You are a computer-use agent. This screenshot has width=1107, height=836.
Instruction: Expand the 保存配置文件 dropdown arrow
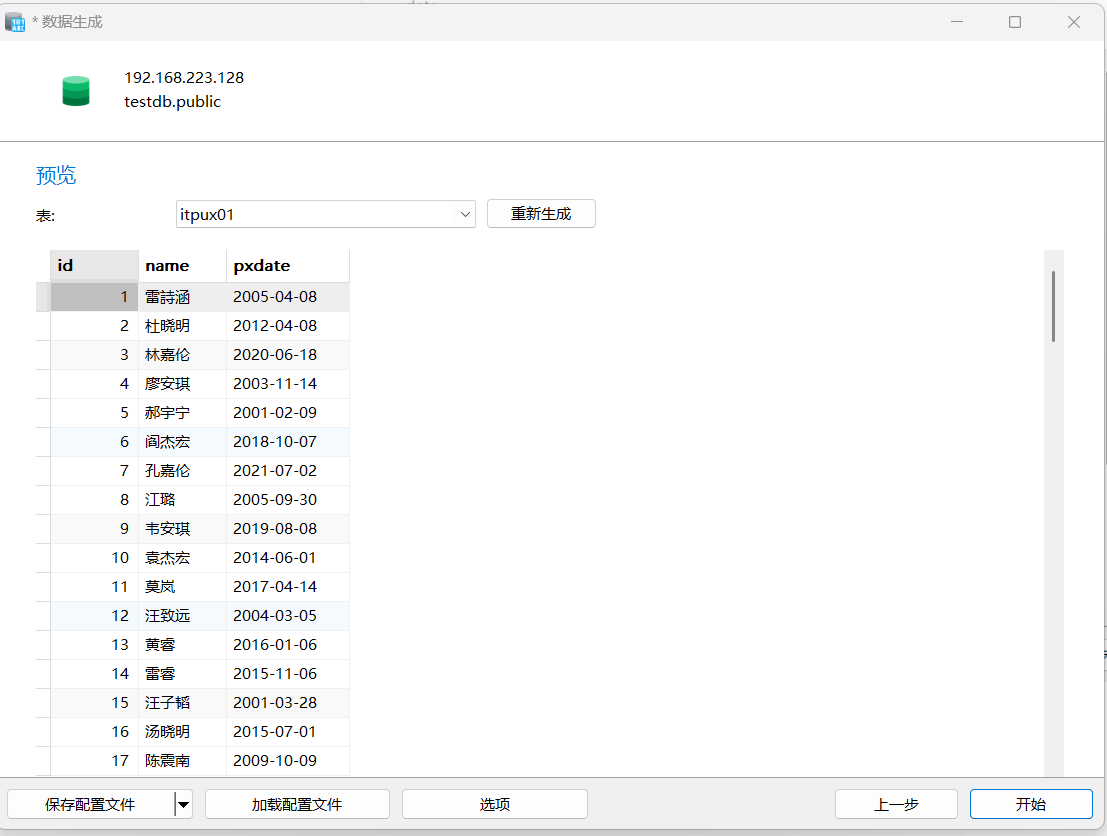(183, 804)
